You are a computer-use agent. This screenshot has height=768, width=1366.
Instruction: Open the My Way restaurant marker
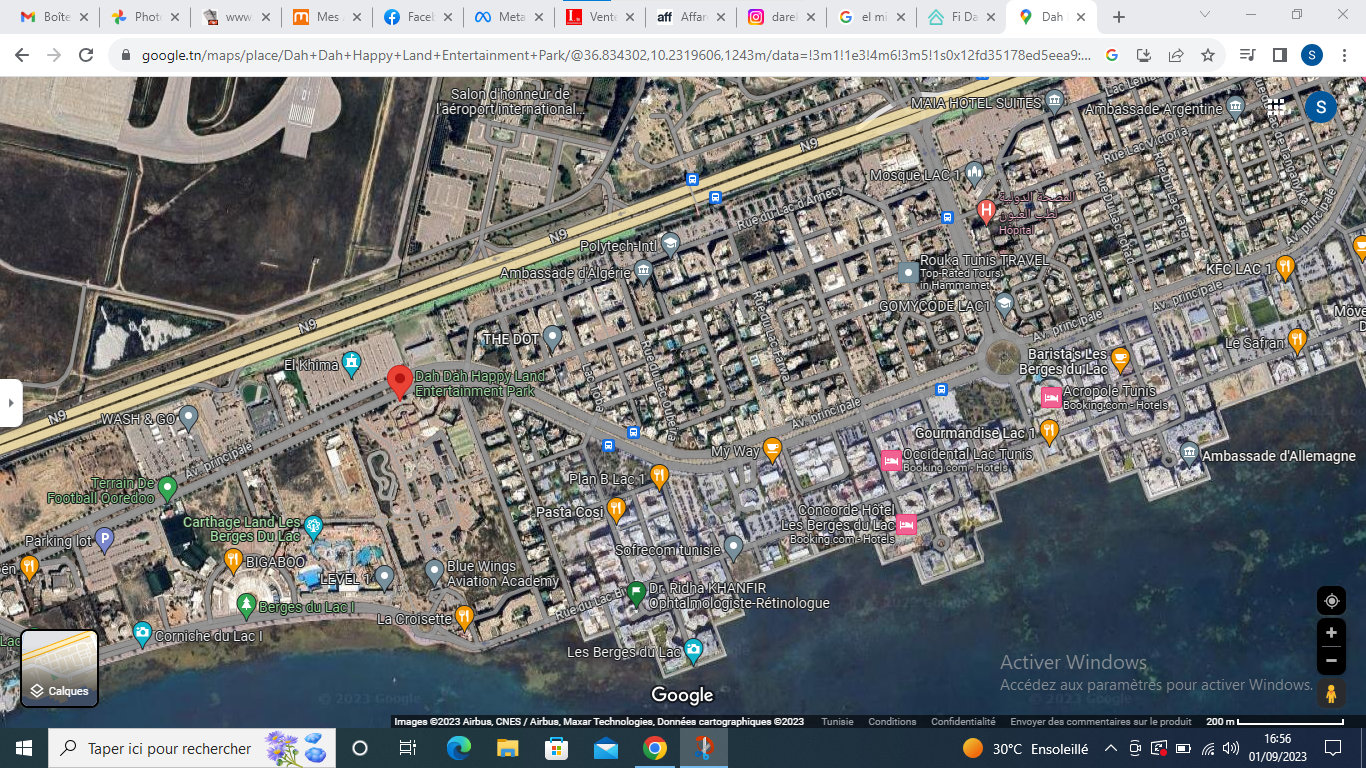[772, 449]
